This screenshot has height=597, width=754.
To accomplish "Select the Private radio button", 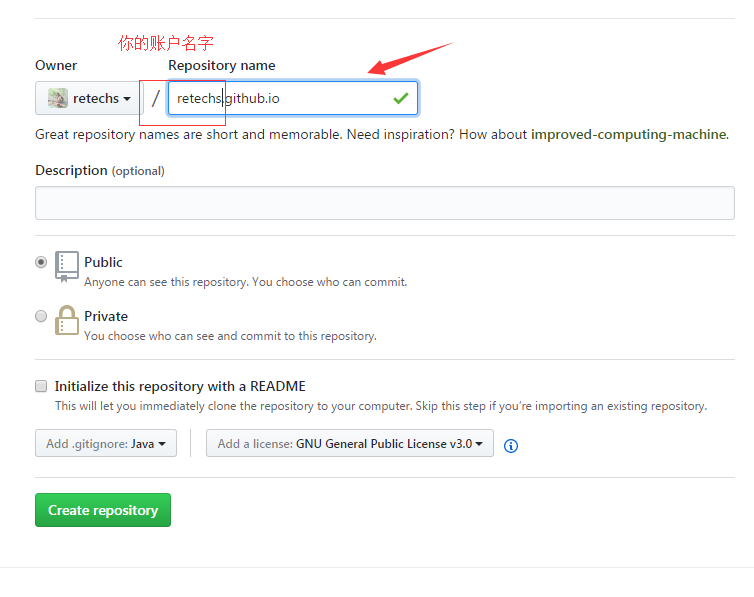I will pyautogui.click(x=41, y=316).
